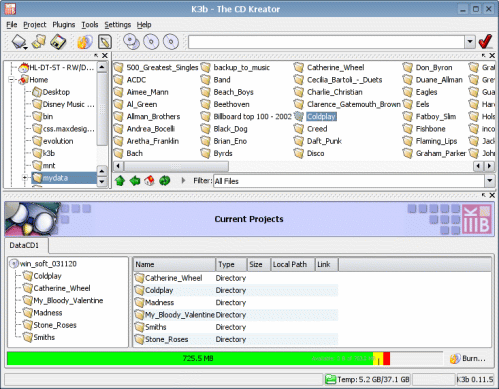Click the K3b application icon in title bar
This screenshot has width=499, height=389.
coord(10,9)
